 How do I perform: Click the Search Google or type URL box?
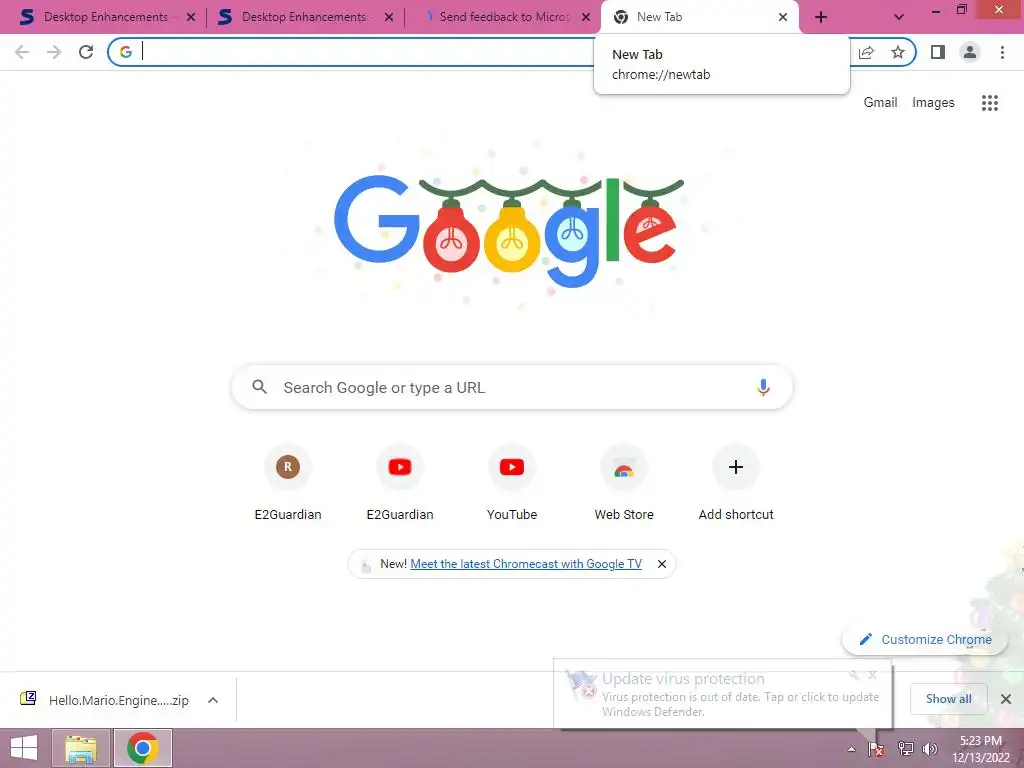point(512,387)
